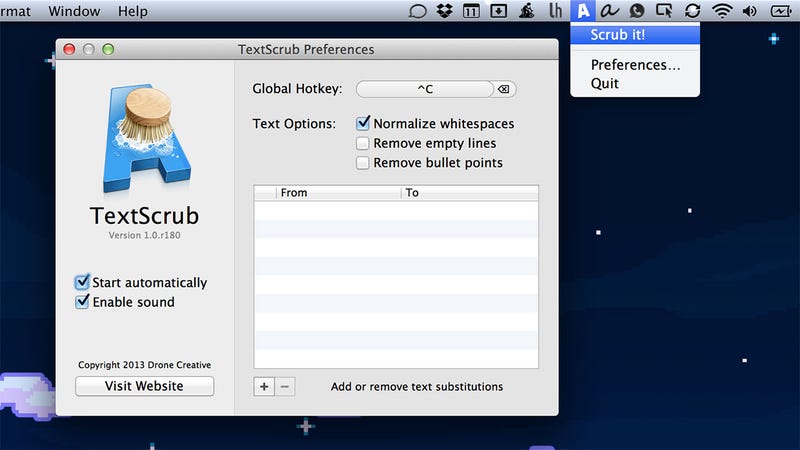The height and width of the screenshot is (450, 800).
Task: Open the Window menu
Action: [74, 11]
